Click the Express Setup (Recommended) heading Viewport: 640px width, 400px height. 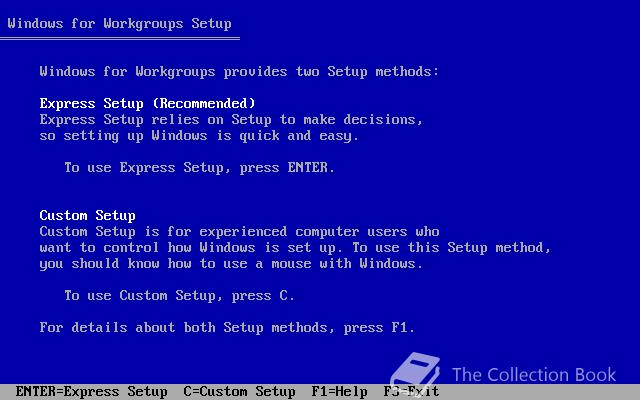click(147, 103)
